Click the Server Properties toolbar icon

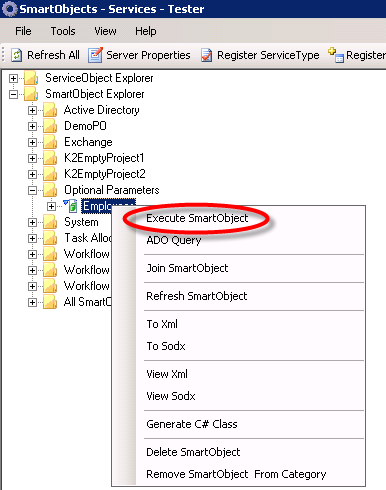pos(95,55)
